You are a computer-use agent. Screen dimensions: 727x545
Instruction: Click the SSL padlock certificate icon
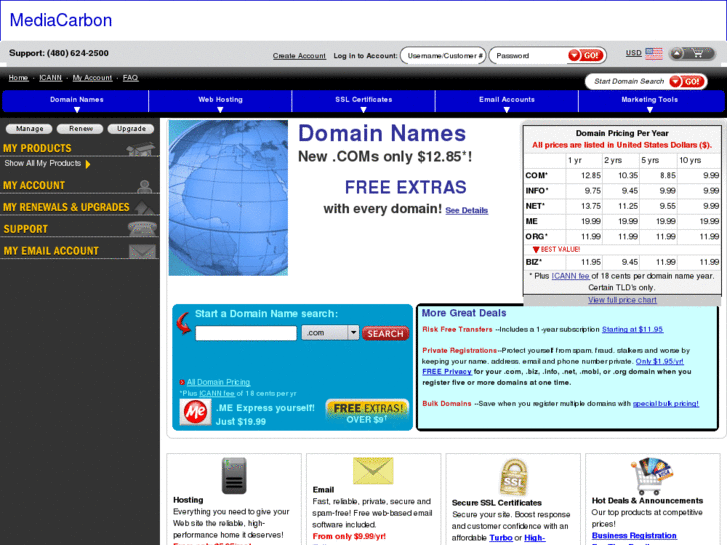(x=513, y=477)
